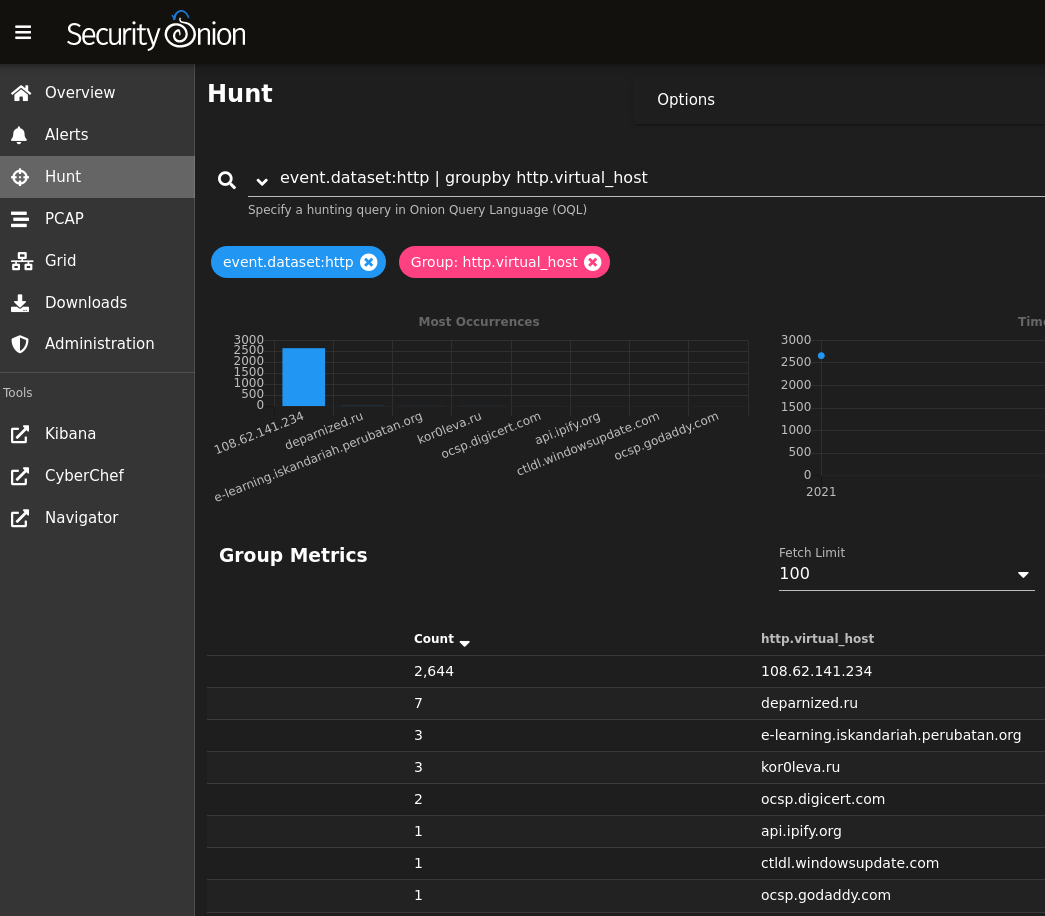The height and width of the screenshot is (916, 1045).
Task: Click the Group Metrics heading
Action: pos(293,555)
